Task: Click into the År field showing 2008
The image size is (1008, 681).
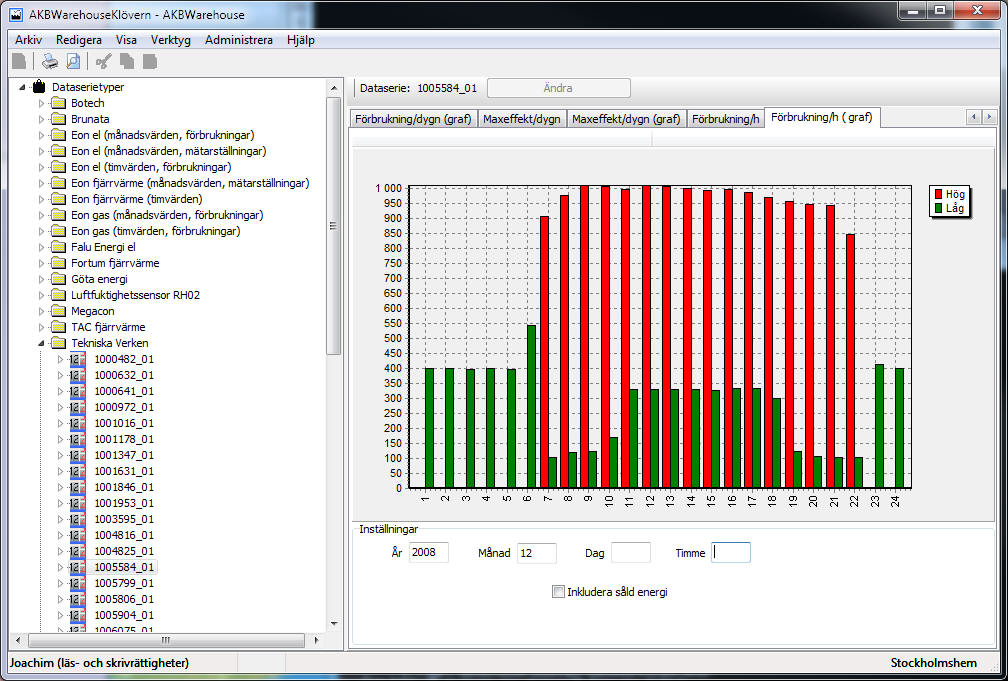Action: (429, 552)
